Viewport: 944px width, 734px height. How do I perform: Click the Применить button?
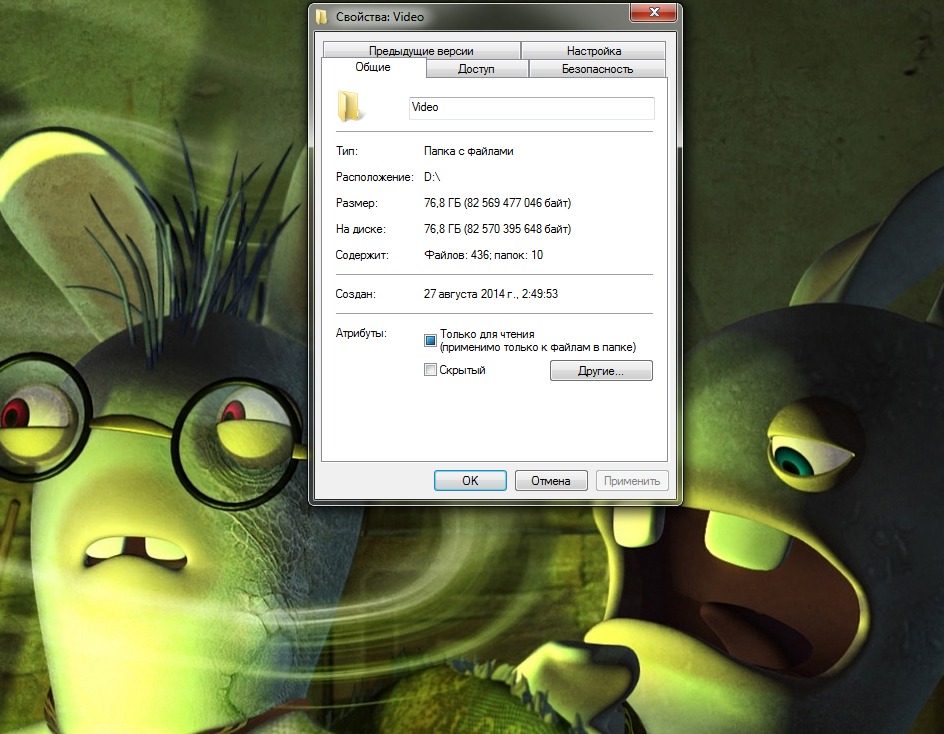pyautogui.click(x=632, y=481)
